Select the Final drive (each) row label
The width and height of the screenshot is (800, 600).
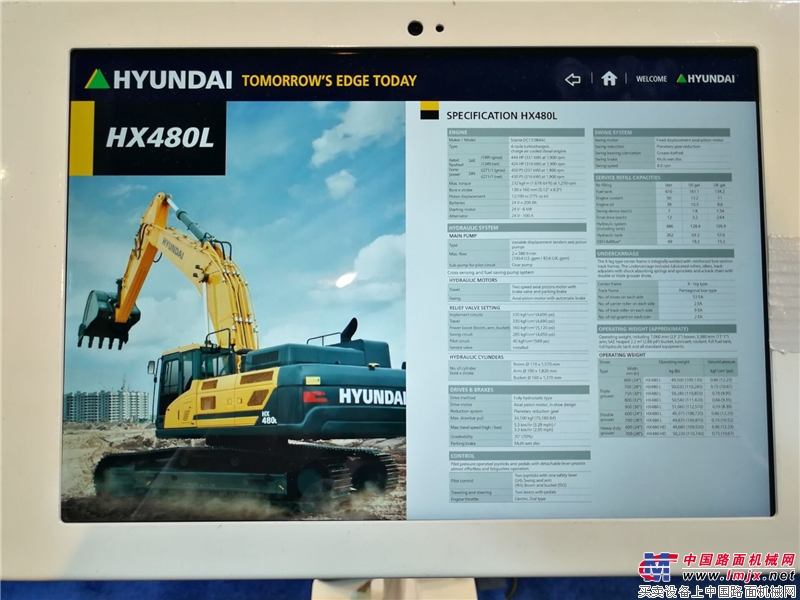pyautogui.click(x=610, y=217)
